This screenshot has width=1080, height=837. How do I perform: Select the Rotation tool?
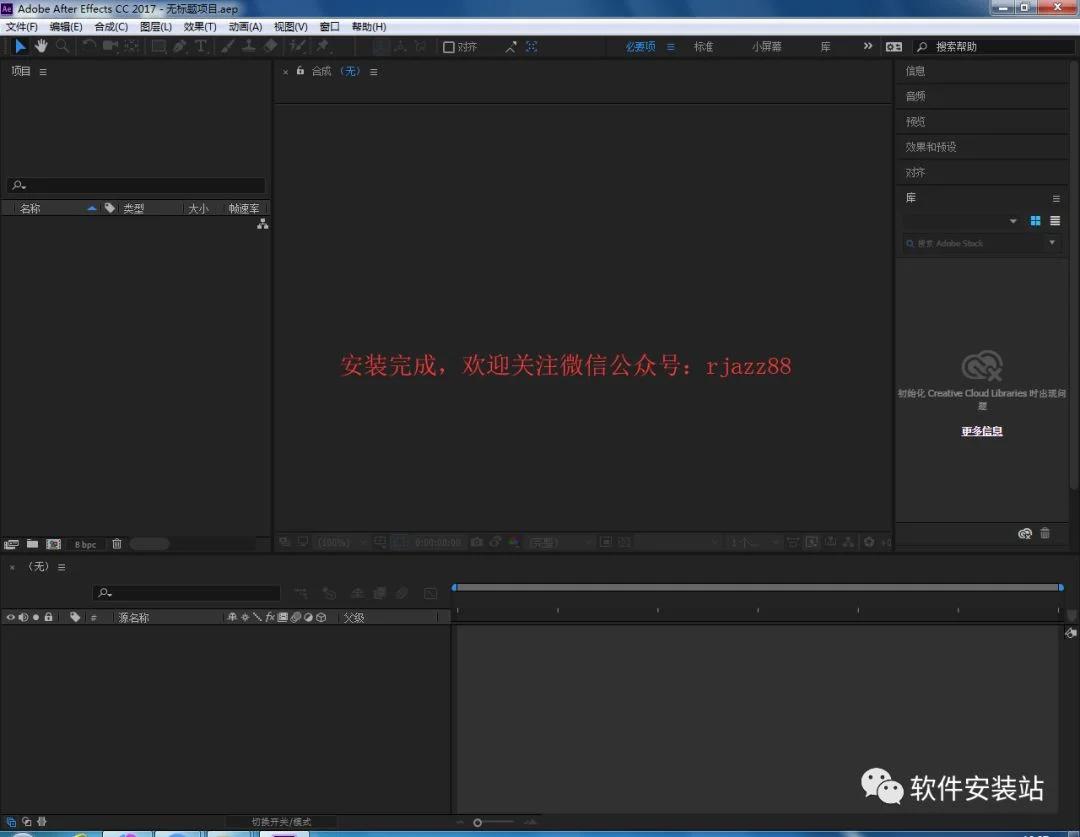coord(89,46)
